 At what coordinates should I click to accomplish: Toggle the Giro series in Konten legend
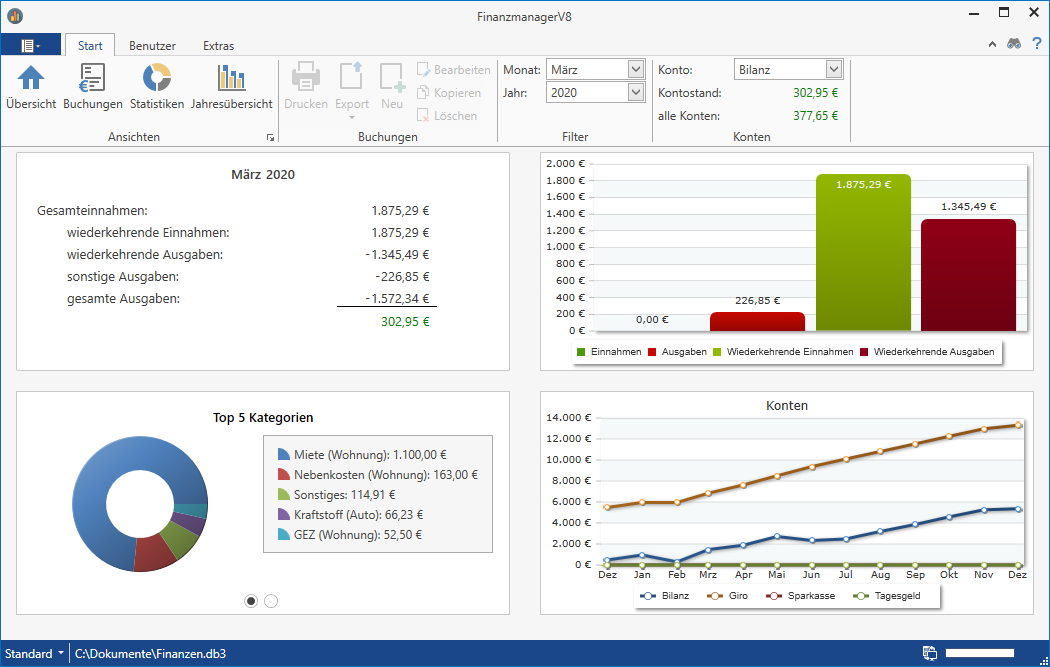pyautogui.click(x=727, y=595)
